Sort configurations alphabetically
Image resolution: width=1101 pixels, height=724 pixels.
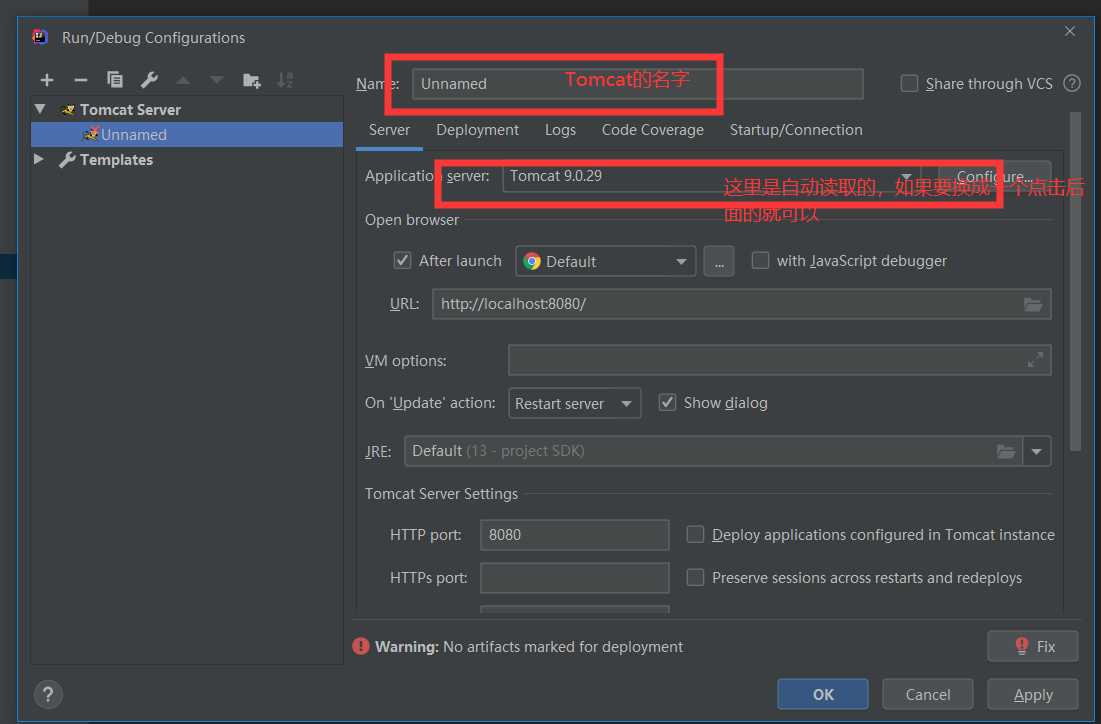click(284, 80)
